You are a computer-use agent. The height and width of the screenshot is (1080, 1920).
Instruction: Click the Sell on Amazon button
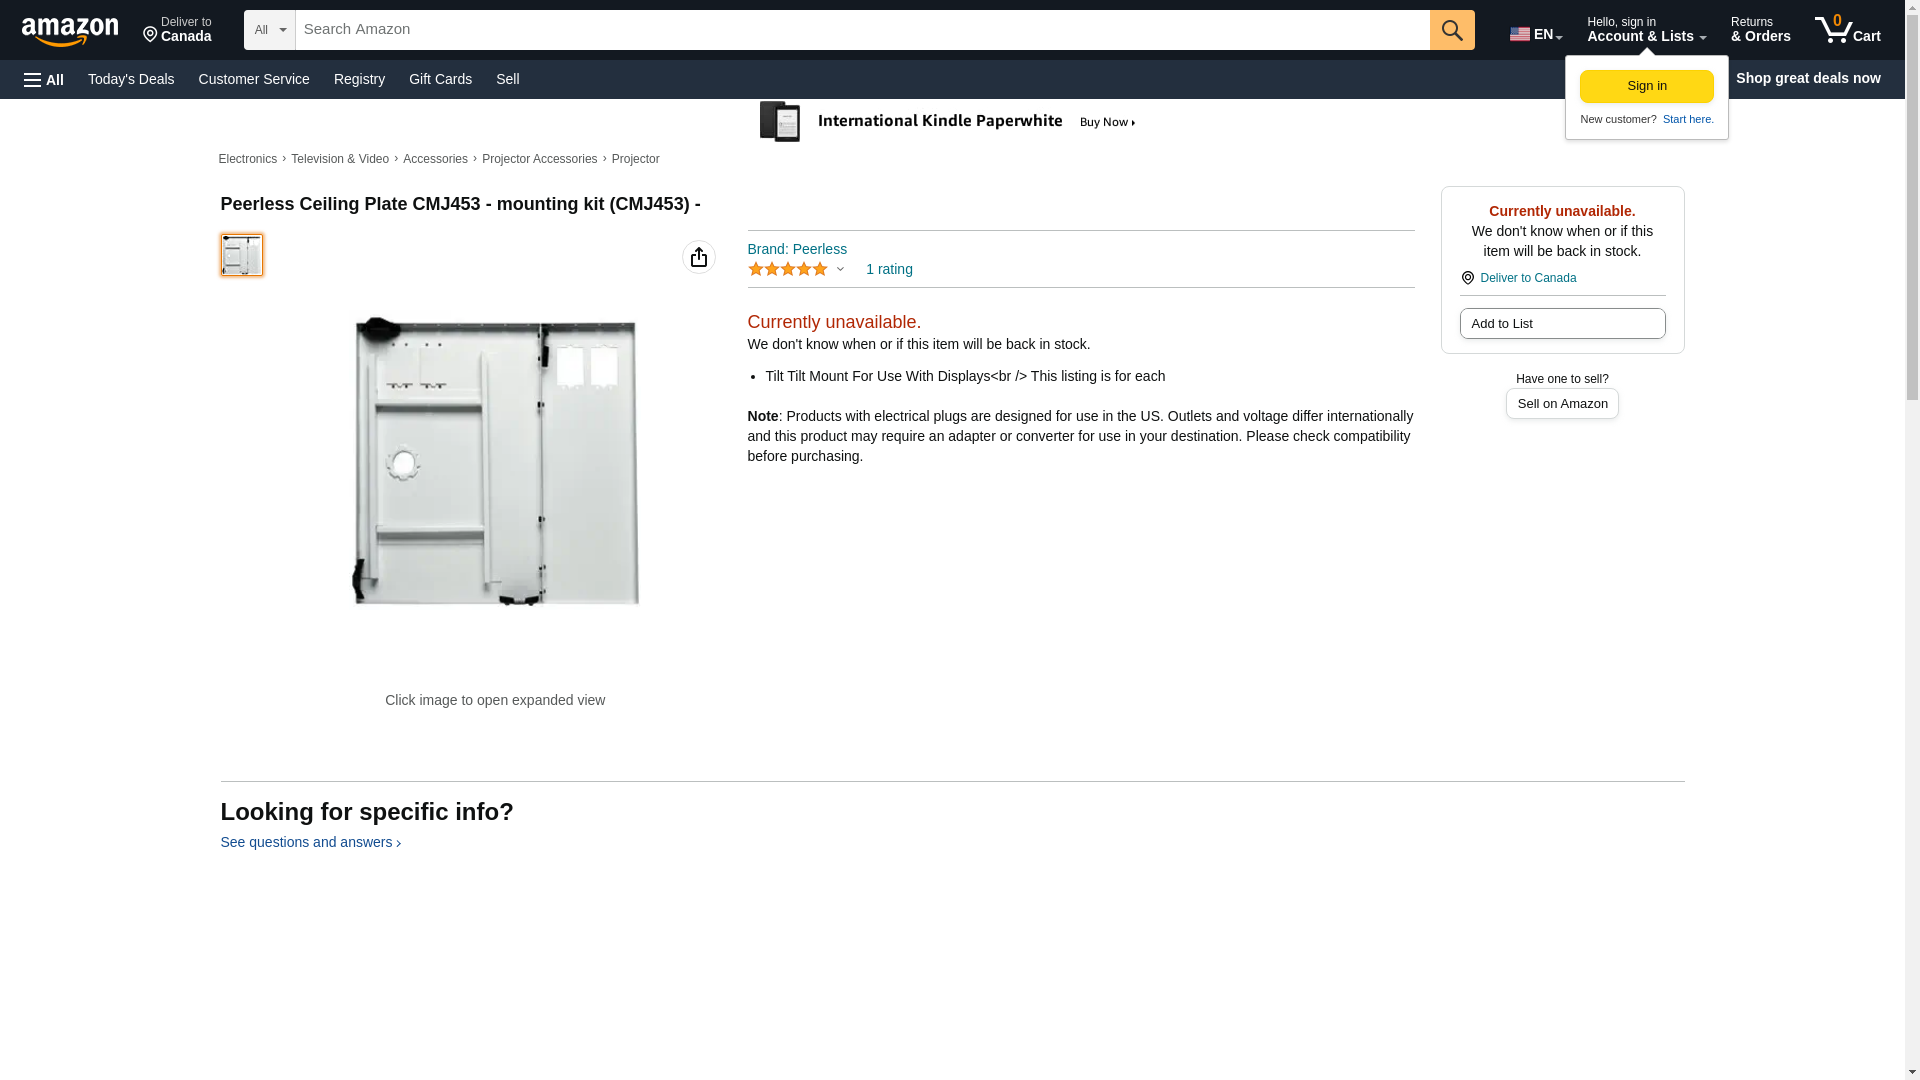point(1562,403)
